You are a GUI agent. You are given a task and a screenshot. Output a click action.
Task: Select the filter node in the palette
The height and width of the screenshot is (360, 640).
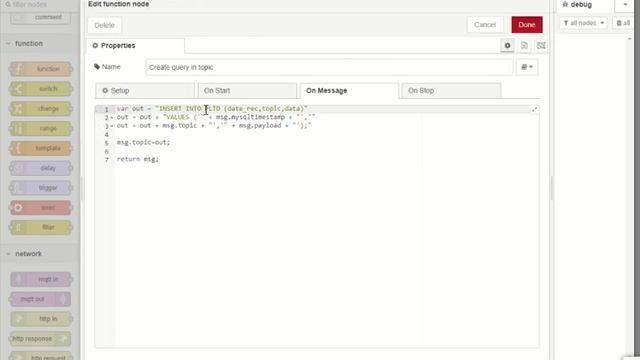pyautogui.click(x=41, y=227)
